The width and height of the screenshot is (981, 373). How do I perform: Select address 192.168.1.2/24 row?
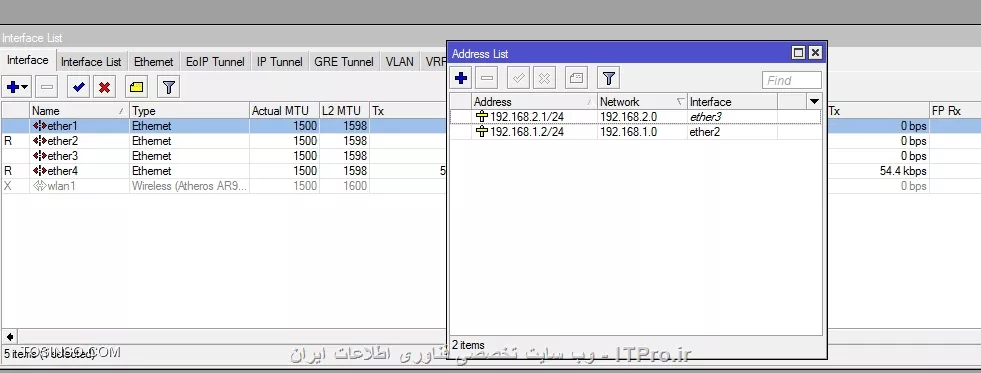click(636, 132)
